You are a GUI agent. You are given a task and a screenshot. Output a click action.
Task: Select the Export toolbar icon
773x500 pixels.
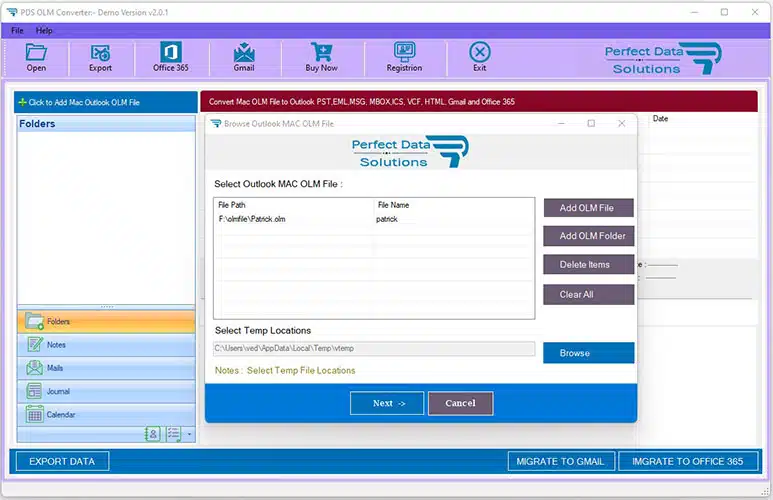click(100, 58)
